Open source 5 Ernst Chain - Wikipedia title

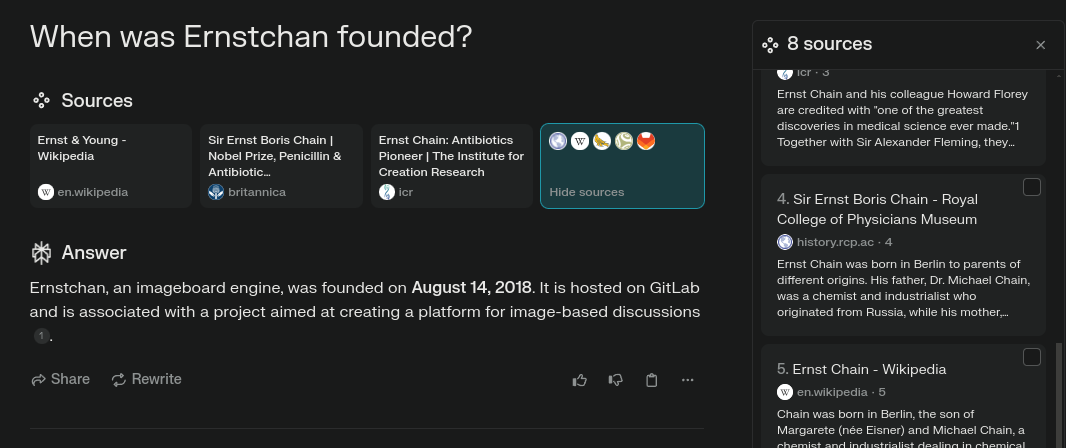tap(861, 369)
